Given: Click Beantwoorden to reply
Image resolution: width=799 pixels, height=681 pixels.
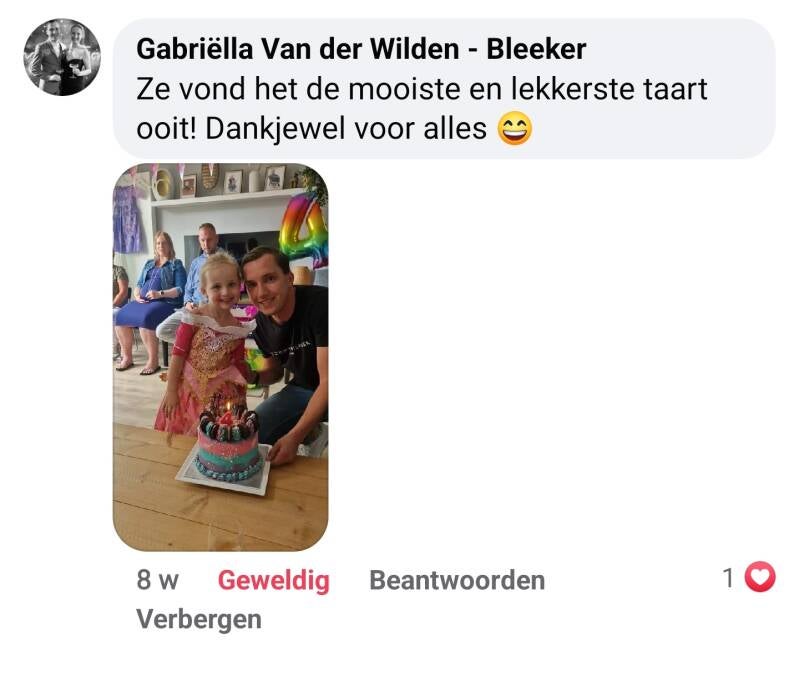Looking at the screenshot, I should click(x=457, y=580).
